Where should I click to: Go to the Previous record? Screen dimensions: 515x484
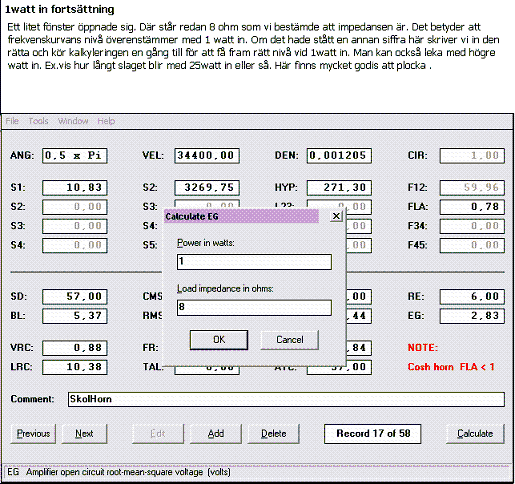point(33,434)
